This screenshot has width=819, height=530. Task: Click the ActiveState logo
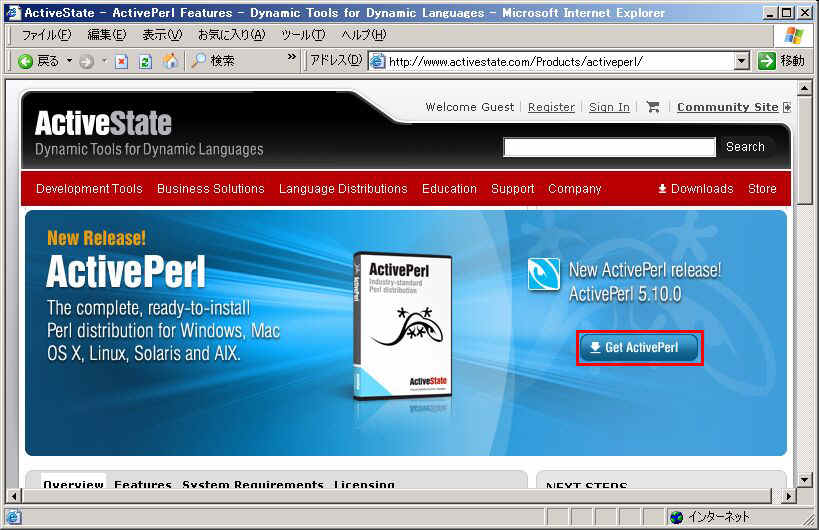coord(103,124)
